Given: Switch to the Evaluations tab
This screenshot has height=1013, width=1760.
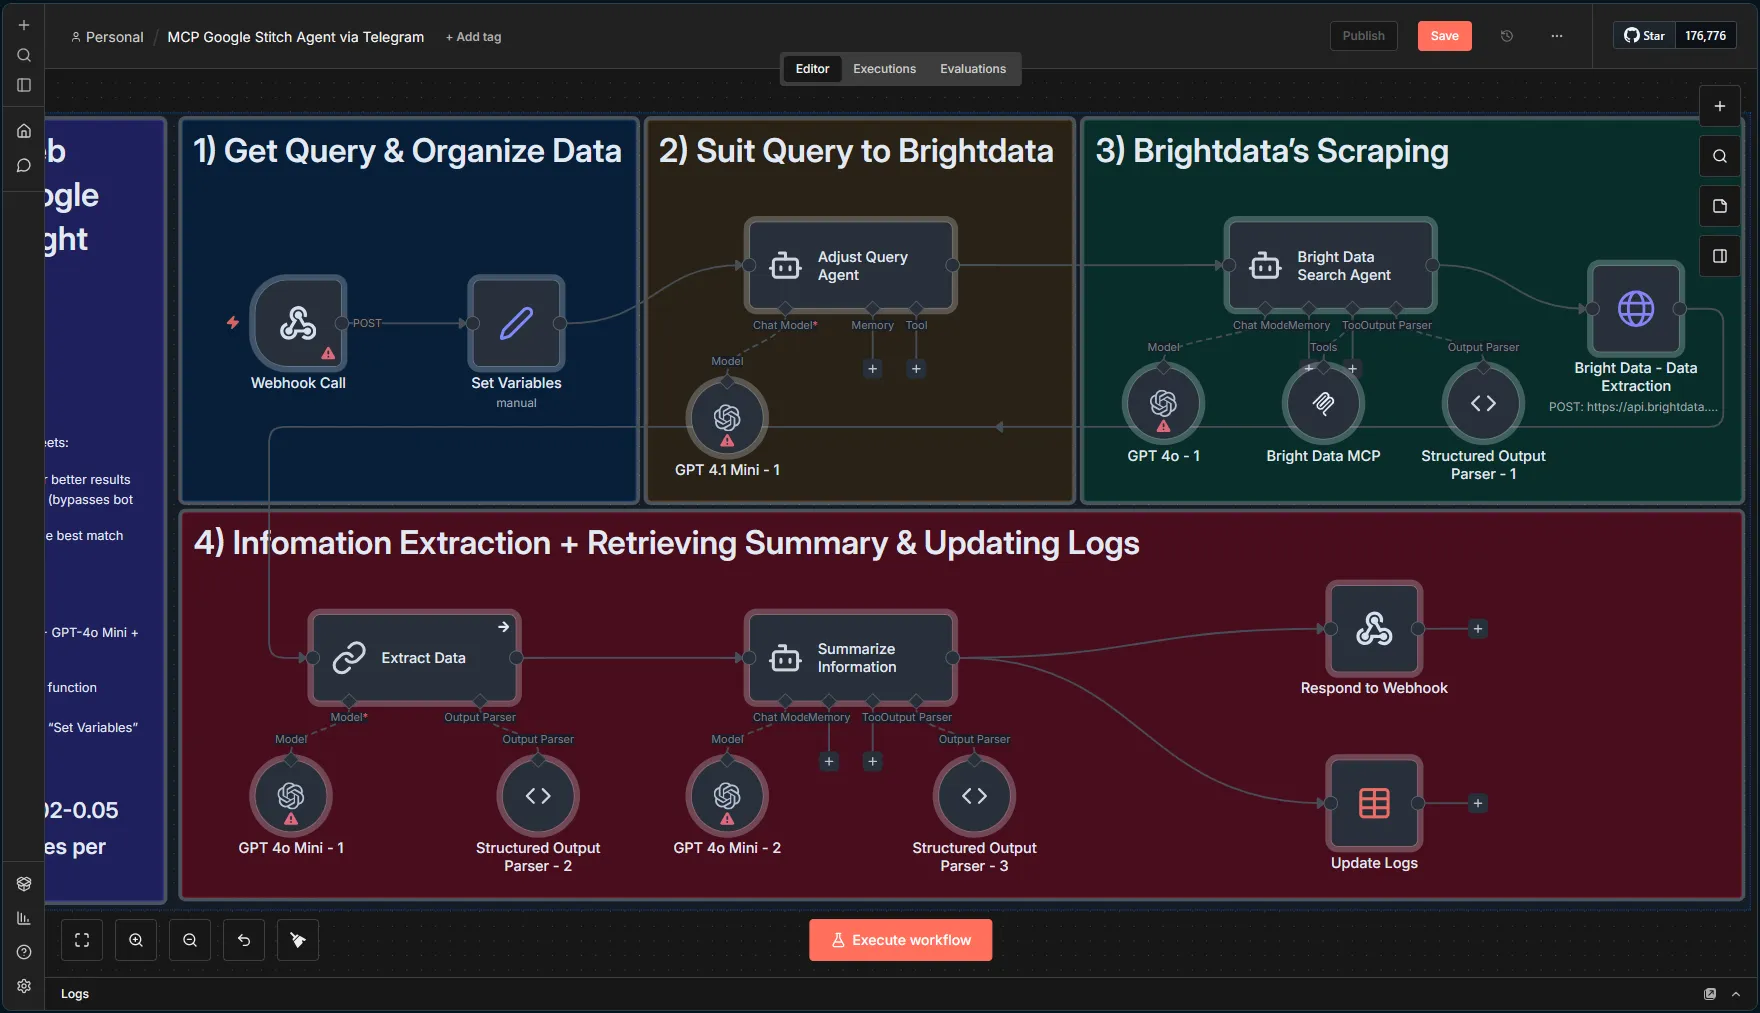Looking at the screenshot, I should coord(972,69).
